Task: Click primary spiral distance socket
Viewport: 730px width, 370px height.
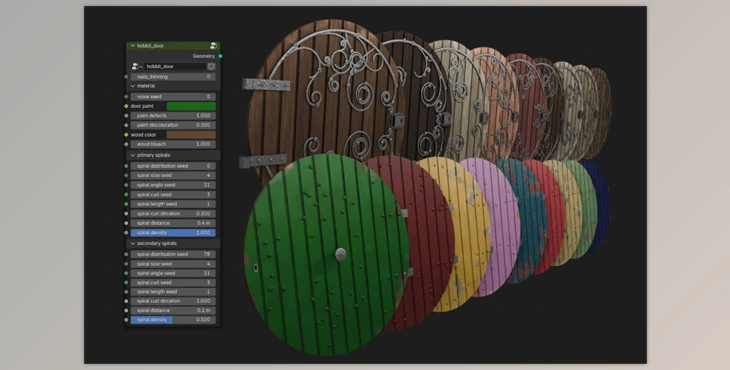Action: tap(126, 223)
